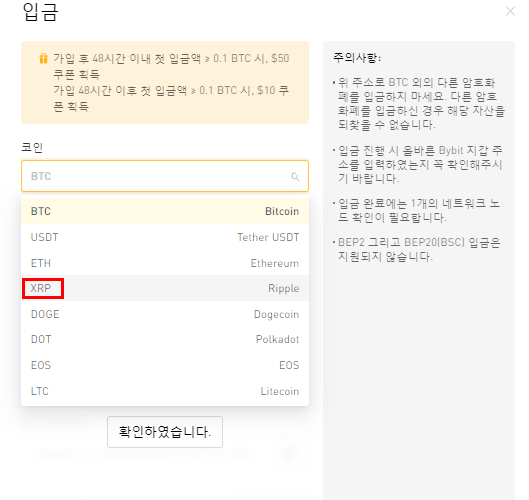529x500 pixels.
Task: Click the BEP2 그리고 BEP20(BSC) notice text
Action: (x=419, y=250)
